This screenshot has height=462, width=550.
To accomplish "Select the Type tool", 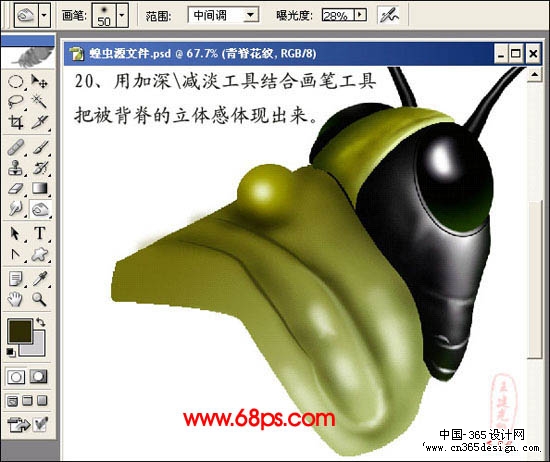I will pyautogui.click(x=40, y=233).
